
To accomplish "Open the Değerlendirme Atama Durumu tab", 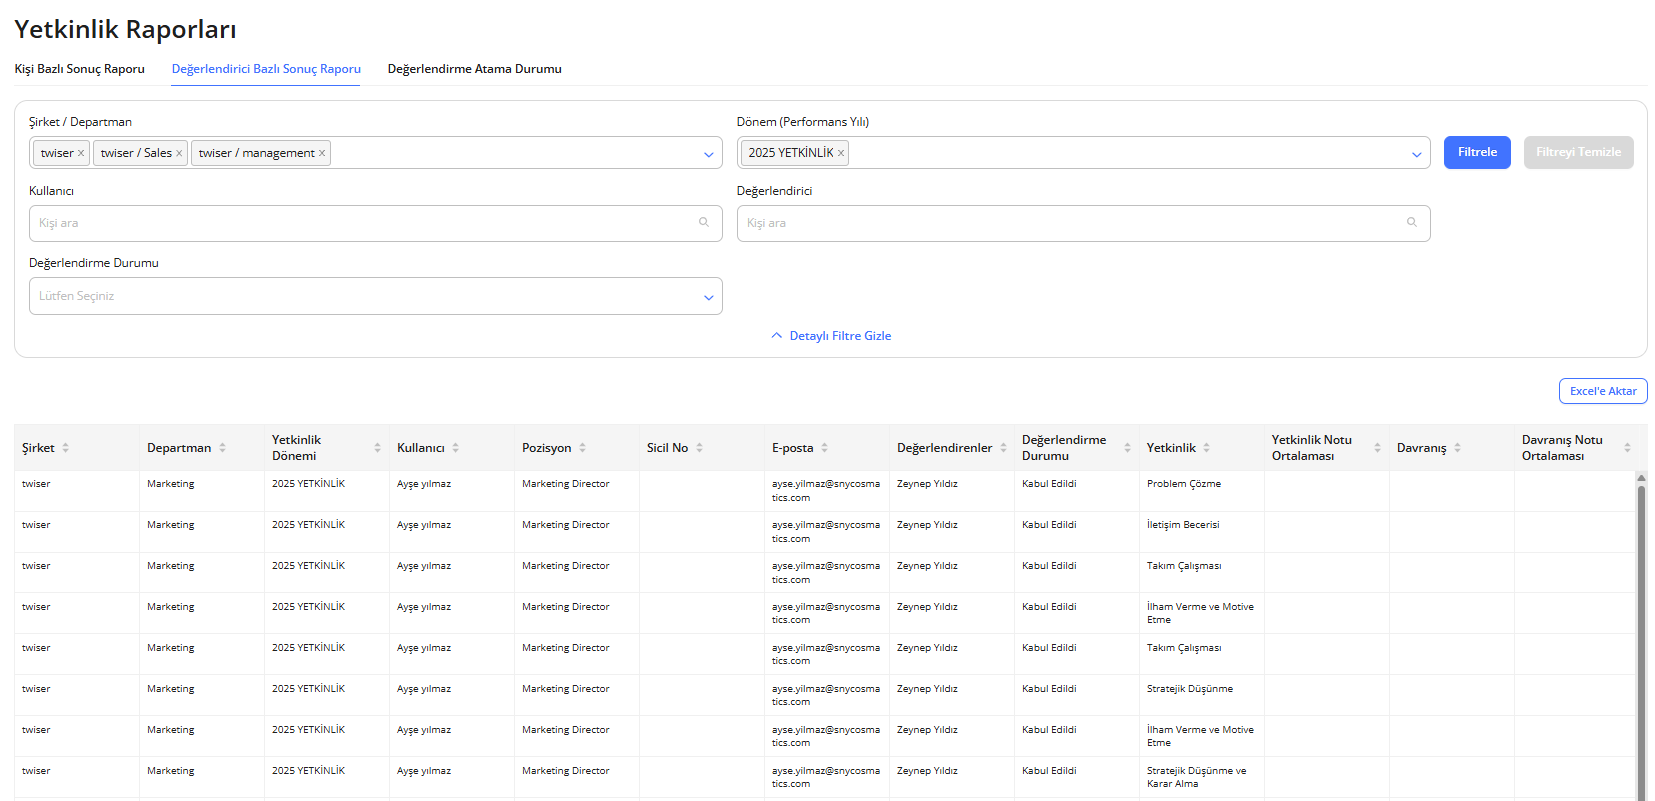I will pos(474,69).
